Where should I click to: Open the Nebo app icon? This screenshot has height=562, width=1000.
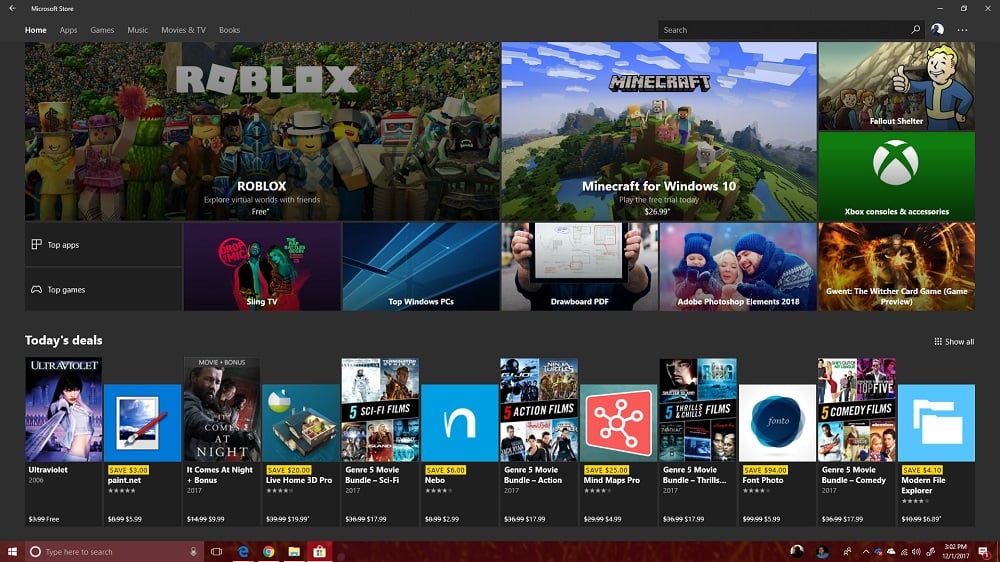tap(459, 422)
